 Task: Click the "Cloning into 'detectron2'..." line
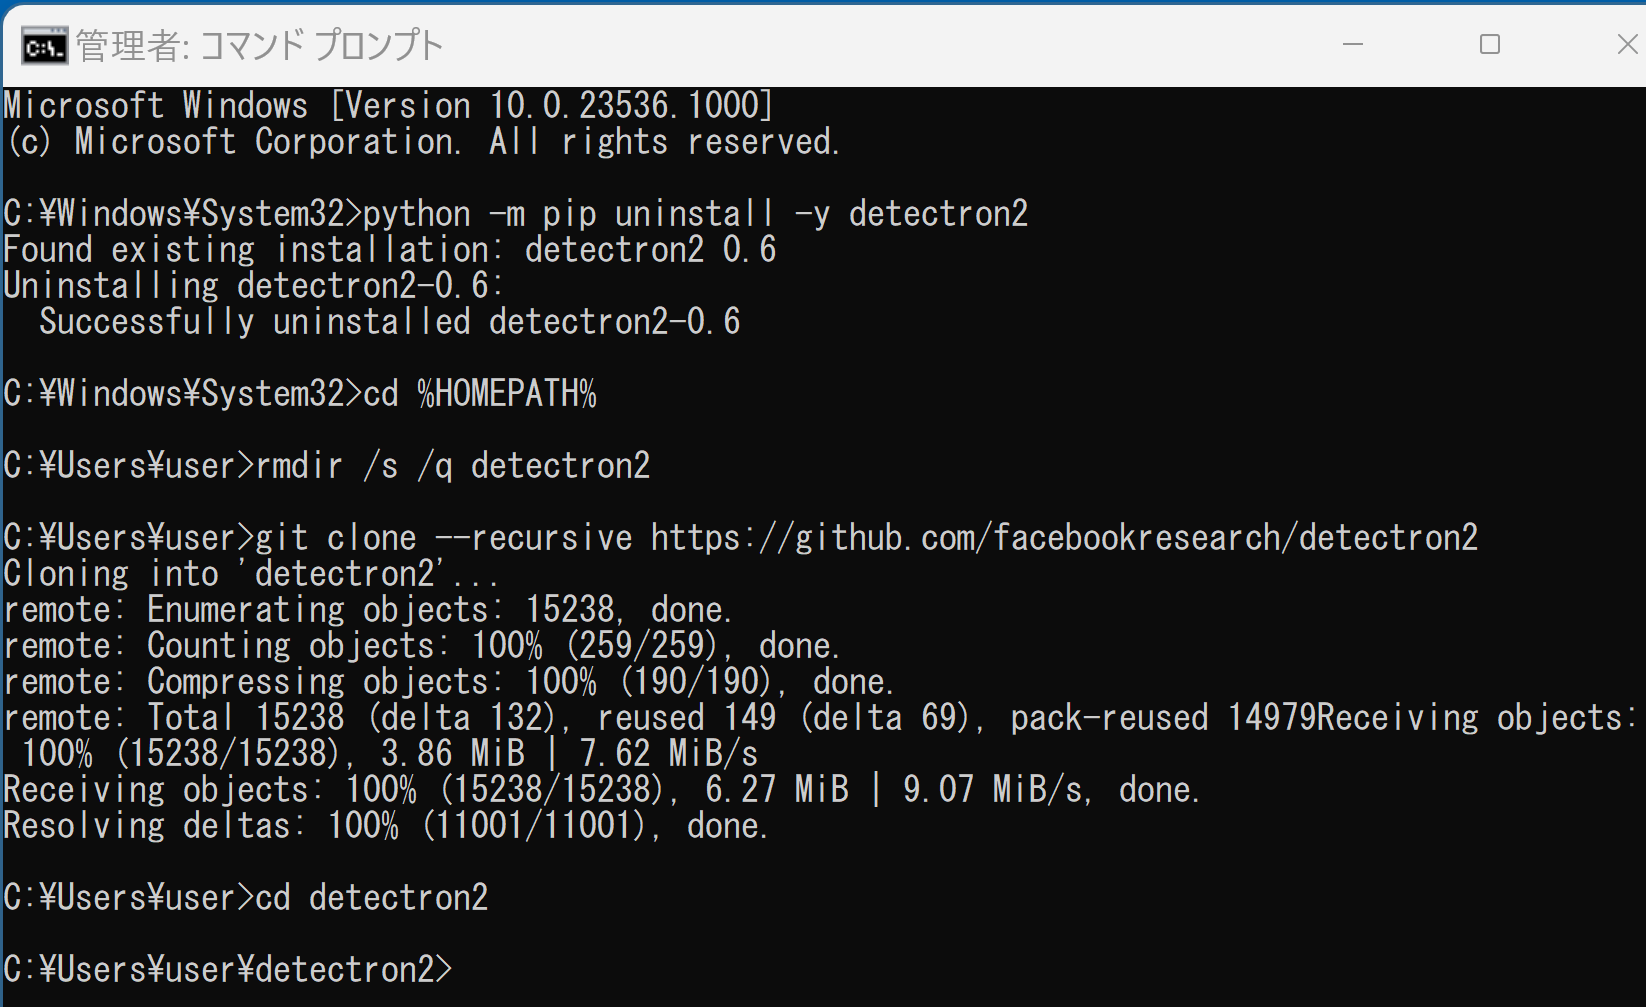250,574
